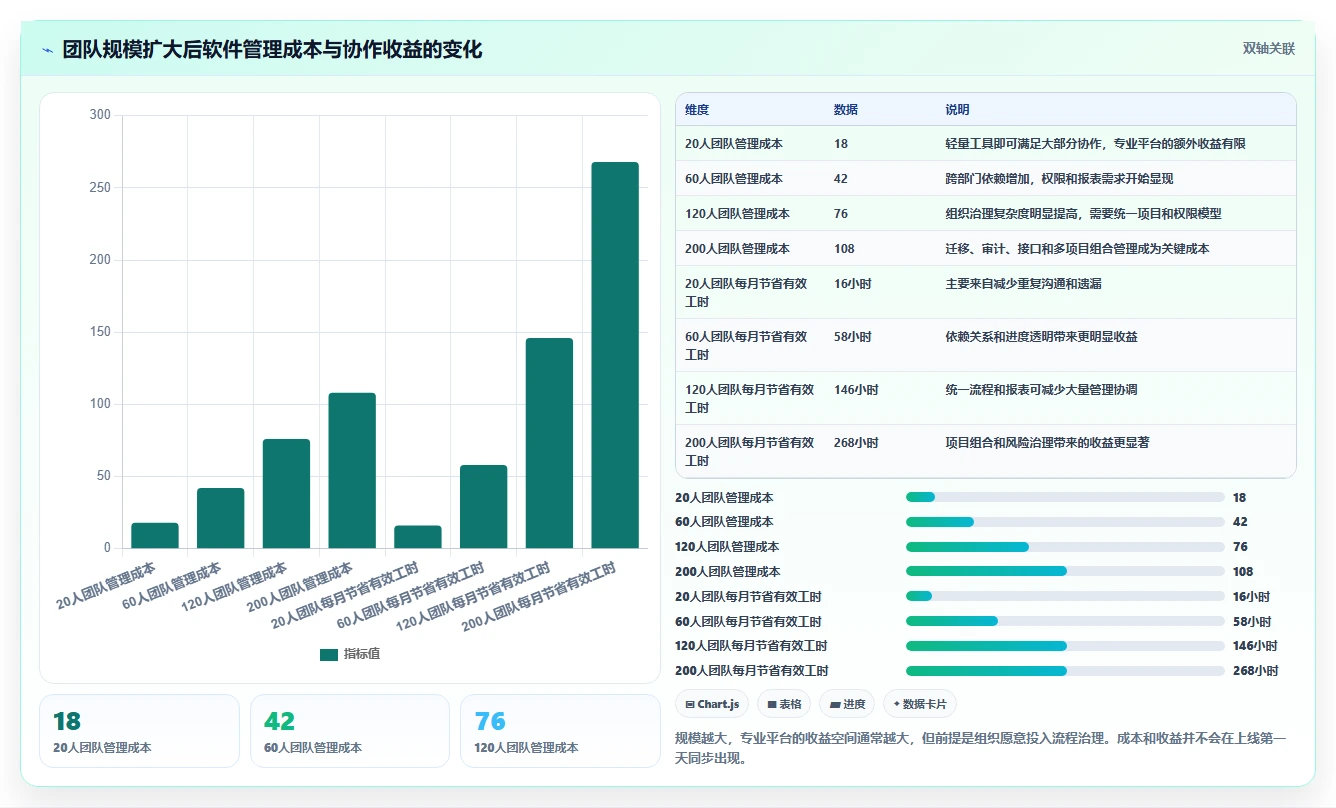Click the 双轴关联 label in header

[x=1268, y=48]
